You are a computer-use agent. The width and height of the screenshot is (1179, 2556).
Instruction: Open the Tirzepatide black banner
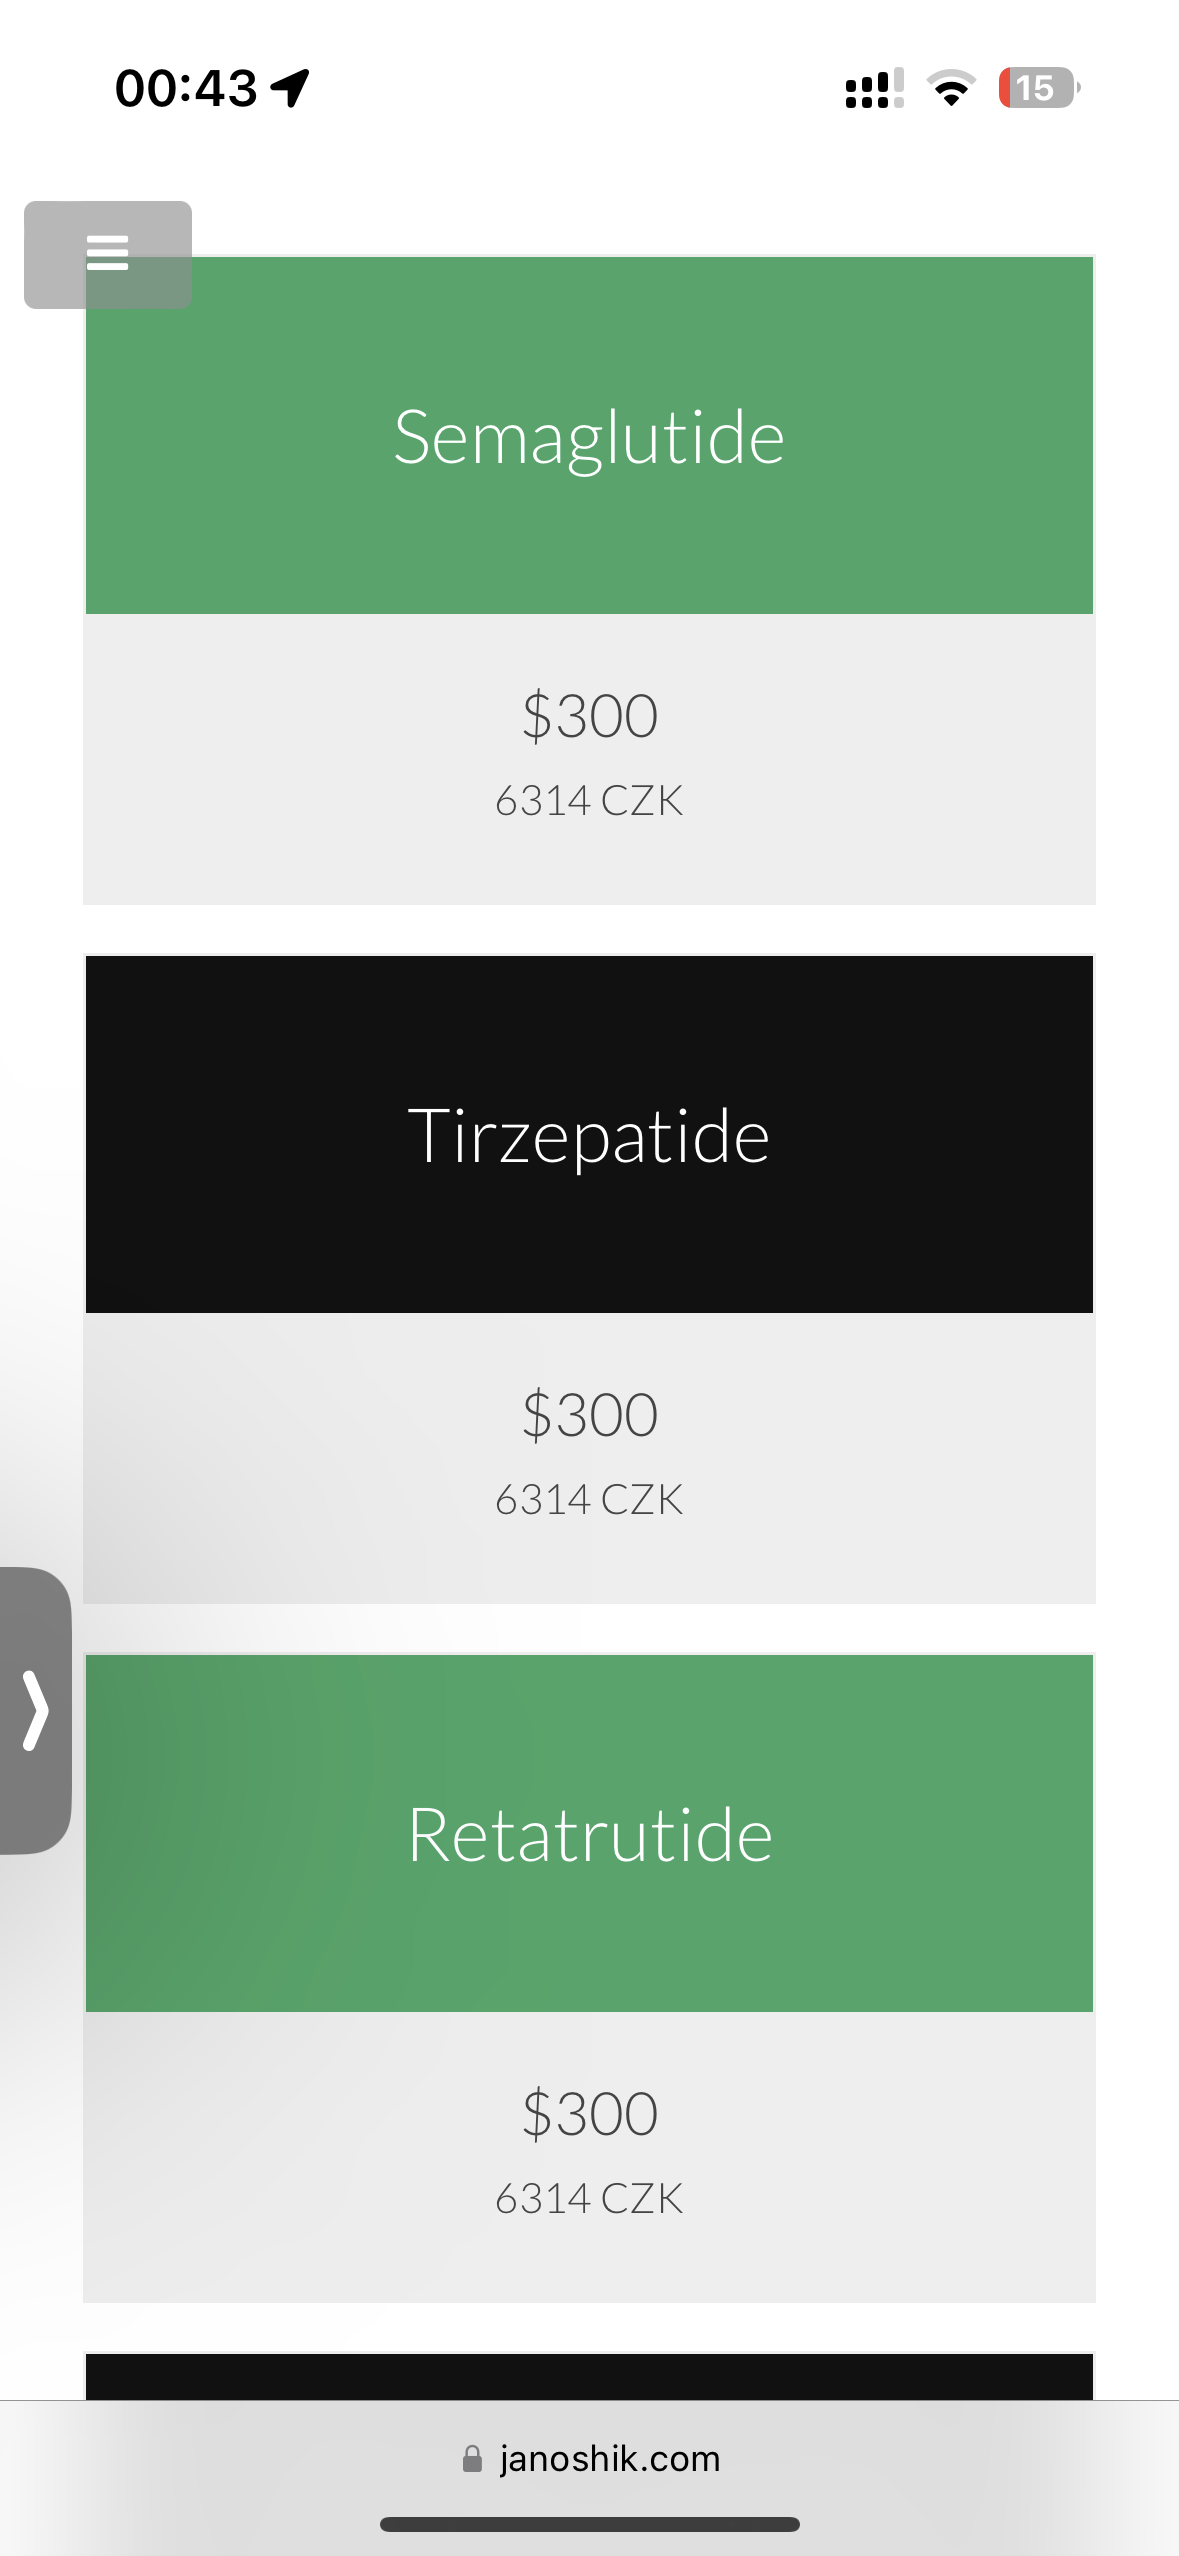589,1135
